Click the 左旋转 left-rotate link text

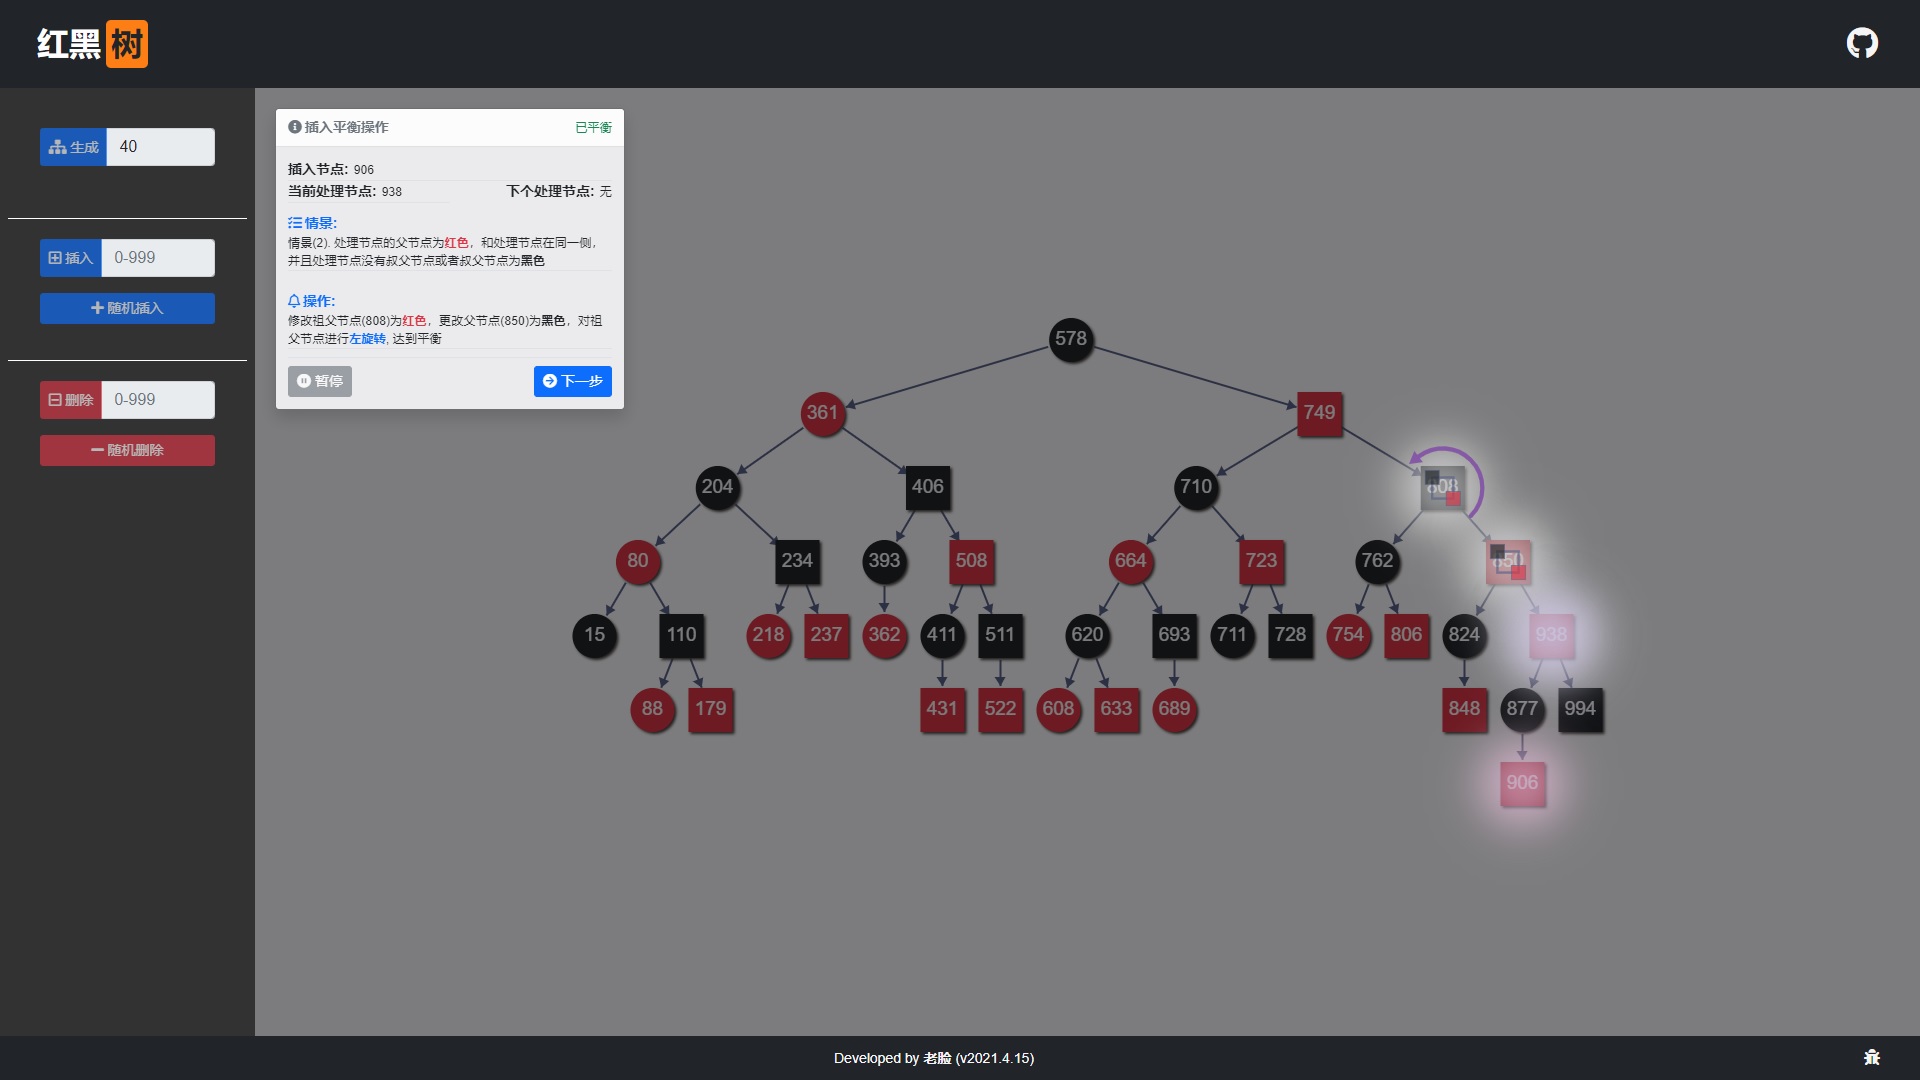coord(367,339)
